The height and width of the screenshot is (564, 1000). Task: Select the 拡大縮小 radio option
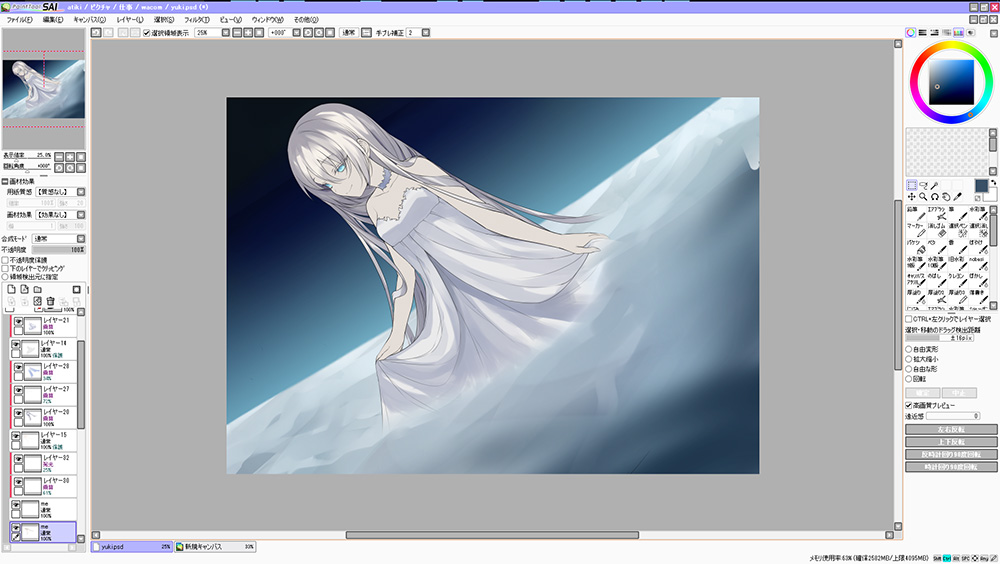(909, 359)
